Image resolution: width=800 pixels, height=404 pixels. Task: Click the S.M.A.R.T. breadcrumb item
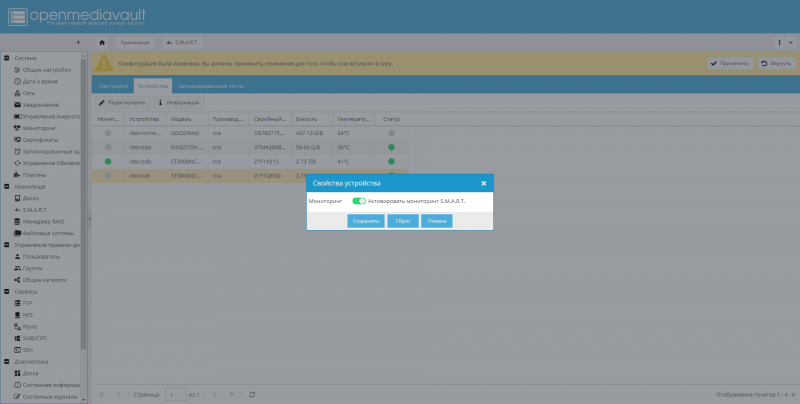pyautogui.click(x=183, y=42)
